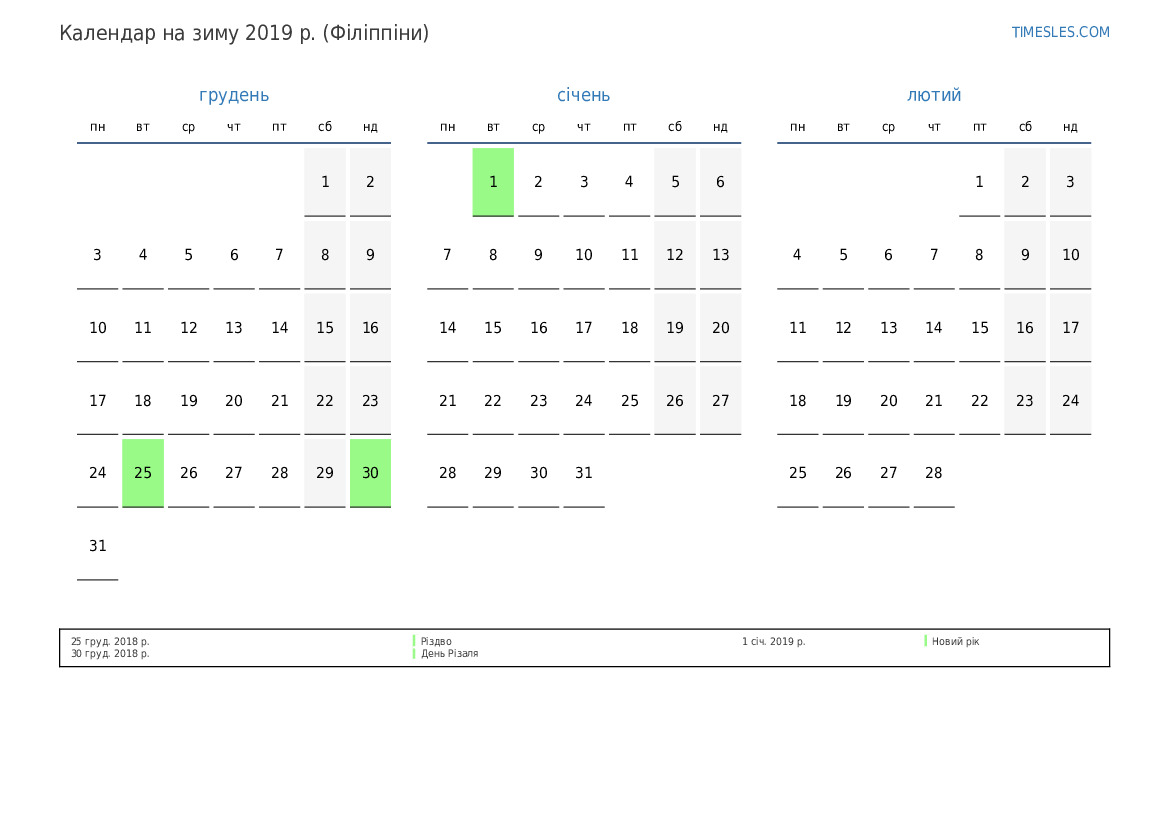The image size is (1169, 827).
Task: Select green-highlighted January 1 cell
Action: pyautogui.click(x=493, y=182)
